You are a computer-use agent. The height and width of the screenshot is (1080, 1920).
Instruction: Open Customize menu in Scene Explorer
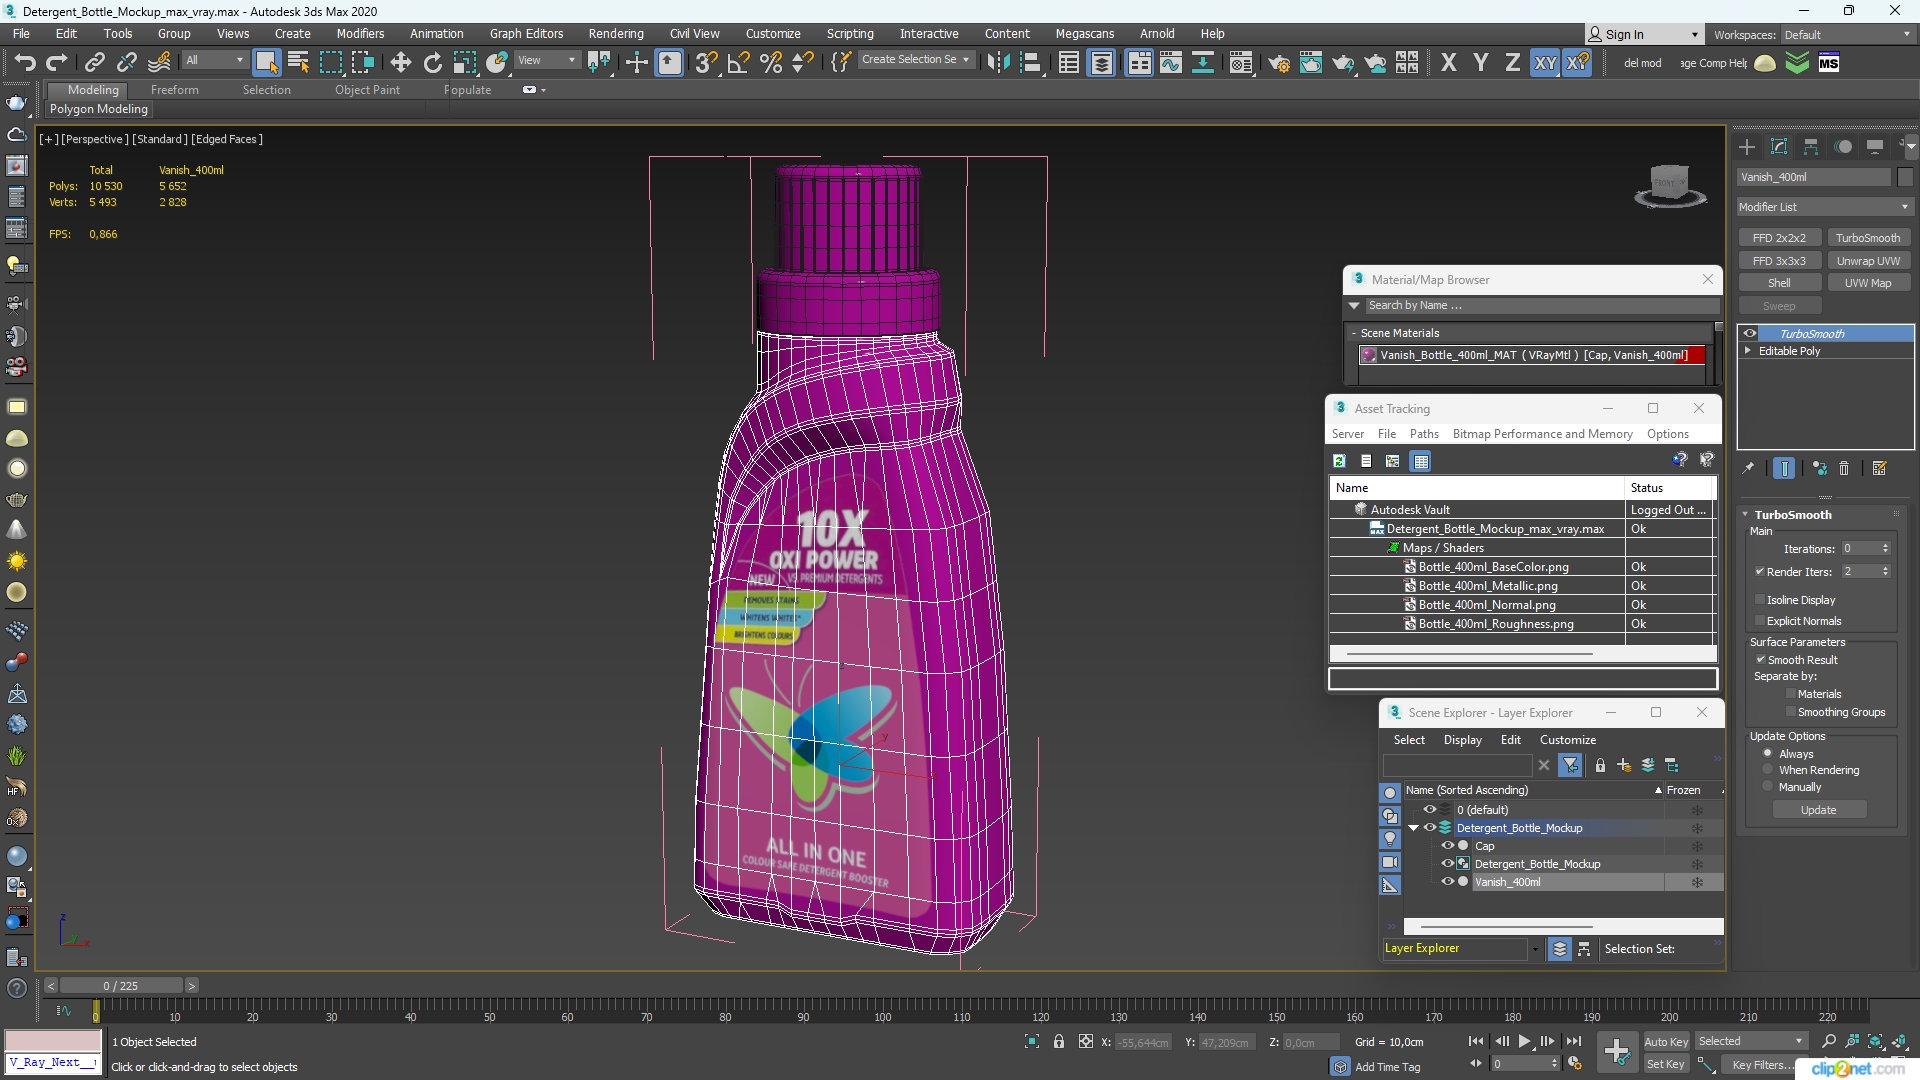[x=1568, y=740]
